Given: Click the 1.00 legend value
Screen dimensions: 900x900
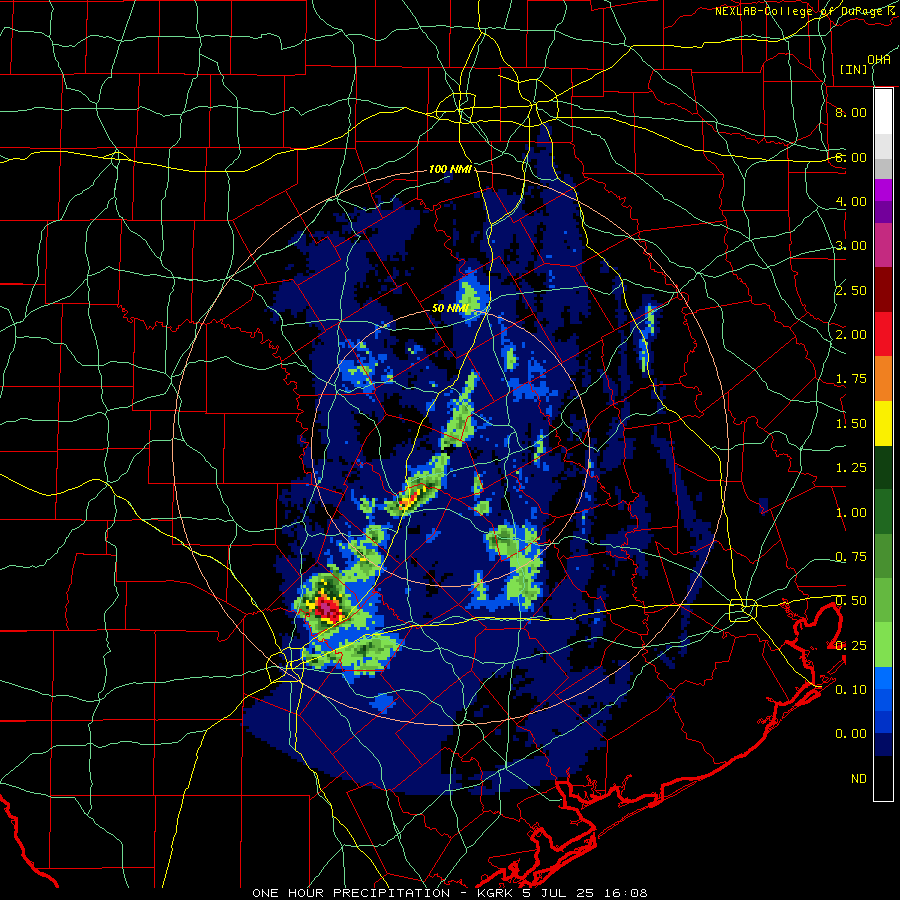Looking at the screenshot, I should 851,513.
